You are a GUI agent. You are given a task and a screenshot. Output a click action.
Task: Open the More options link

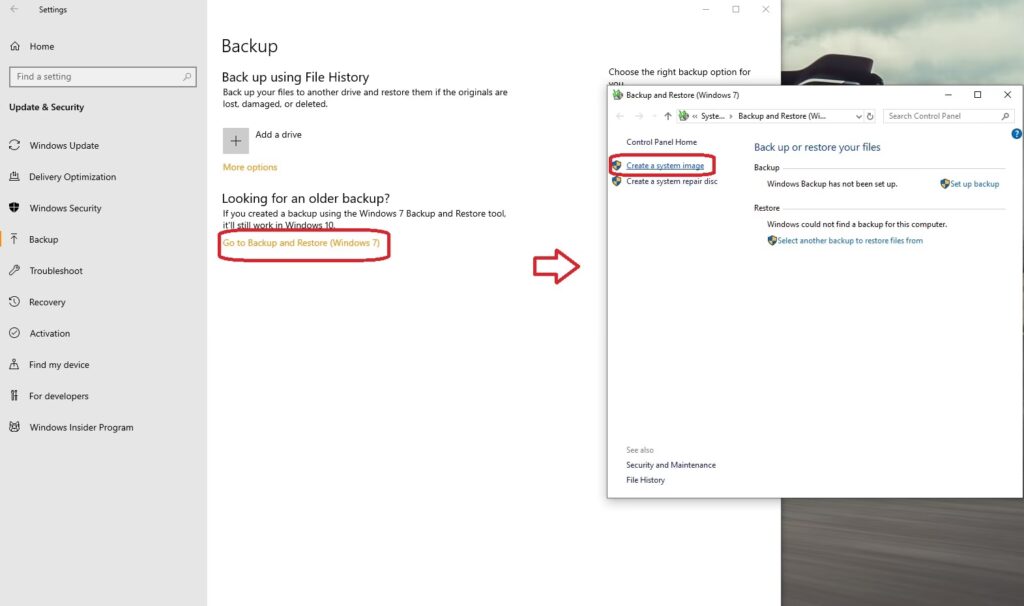click(x=250, y=167)
